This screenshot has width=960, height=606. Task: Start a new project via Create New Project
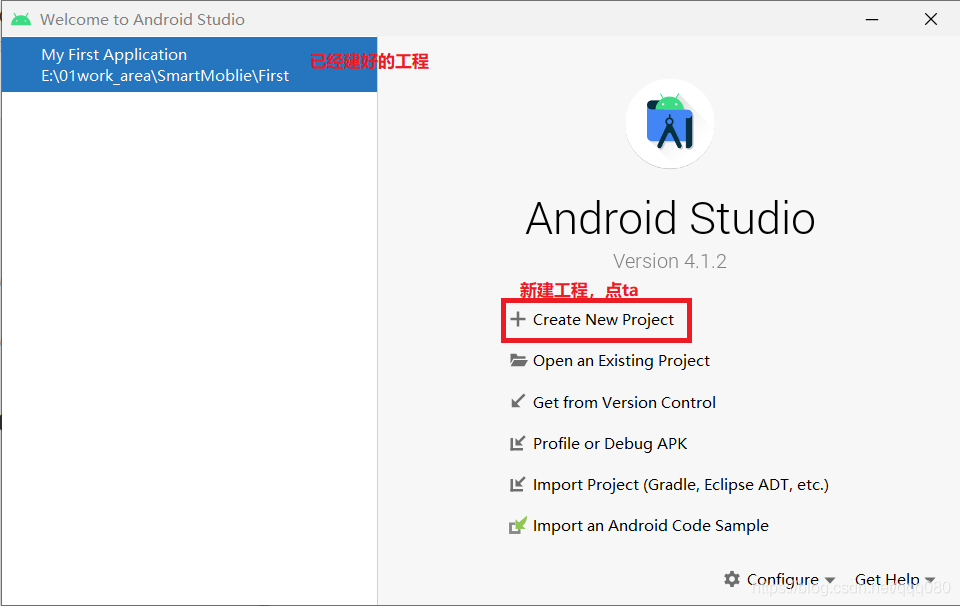click(x=603, y=320)
